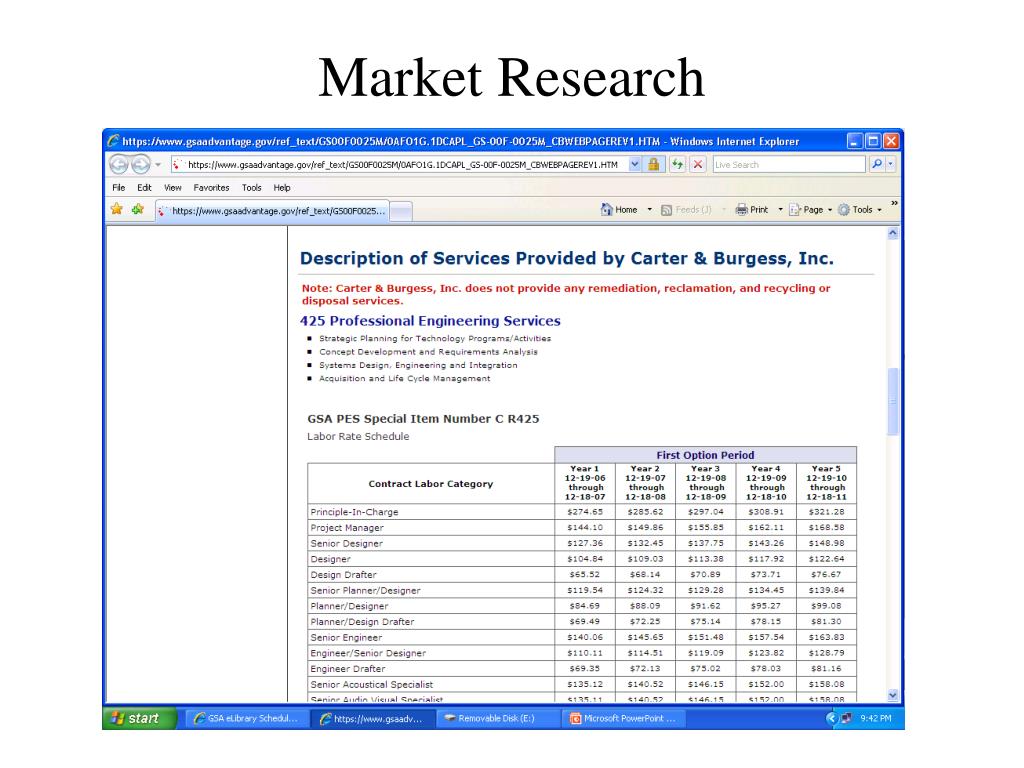Switch to Microsoft PowerPoint taskbar item

pyautogui.click(x=623, y=718)
